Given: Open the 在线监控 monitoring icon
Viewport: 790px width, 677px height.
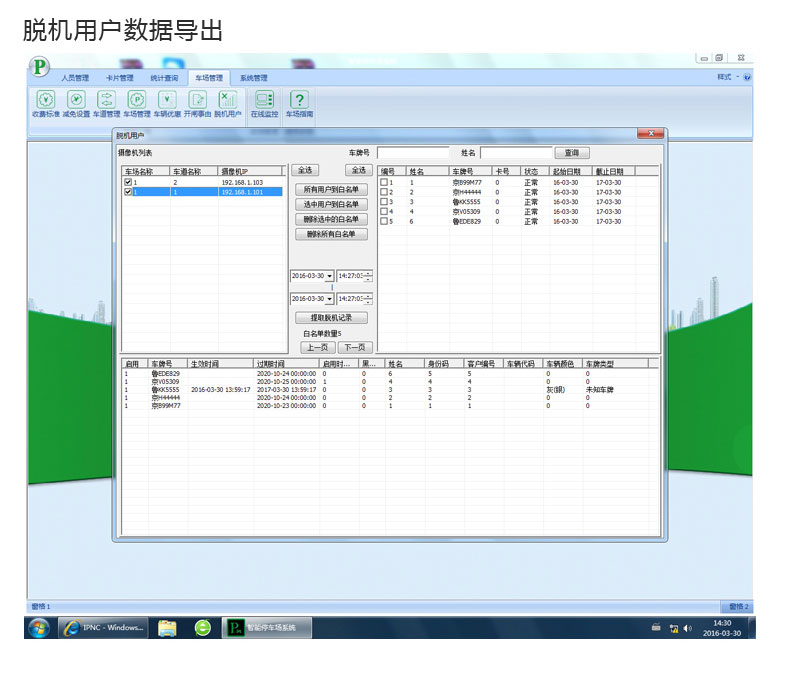Looking at the screenshot, I should click(x=264, y=99).
